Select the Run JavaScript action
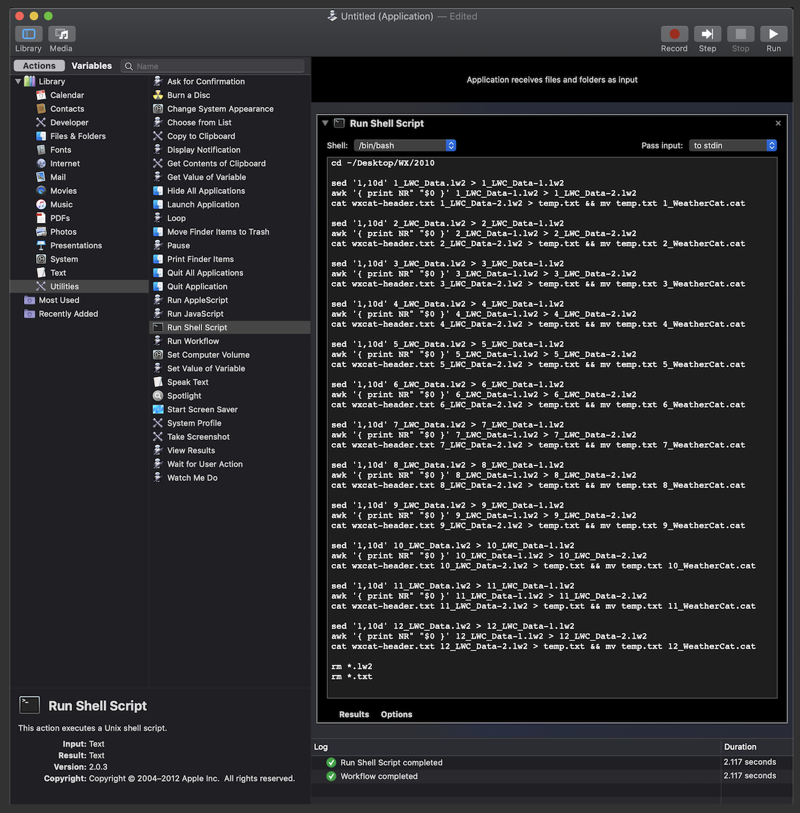Image resolution: width=800 pixels, height=813 pixels. (x=195, y=314)
